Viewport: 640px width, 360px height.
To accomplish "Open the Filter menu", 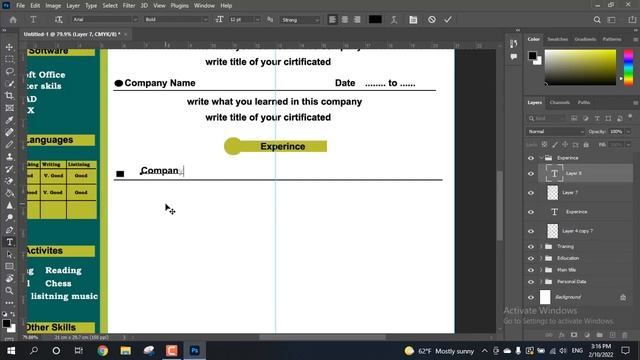I will tap(129, 6).
